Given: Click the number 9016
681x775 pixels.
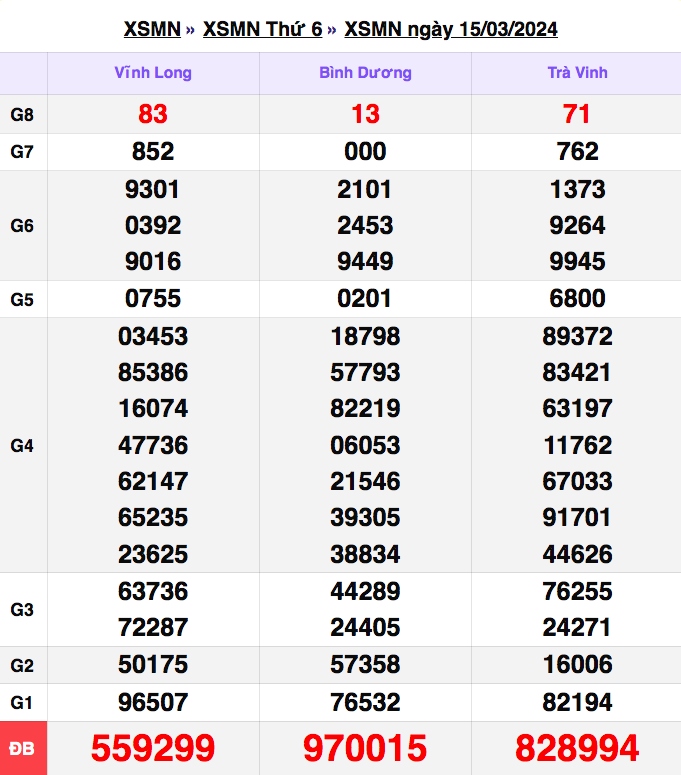Looking at the screenshot, I should point(153,261).
